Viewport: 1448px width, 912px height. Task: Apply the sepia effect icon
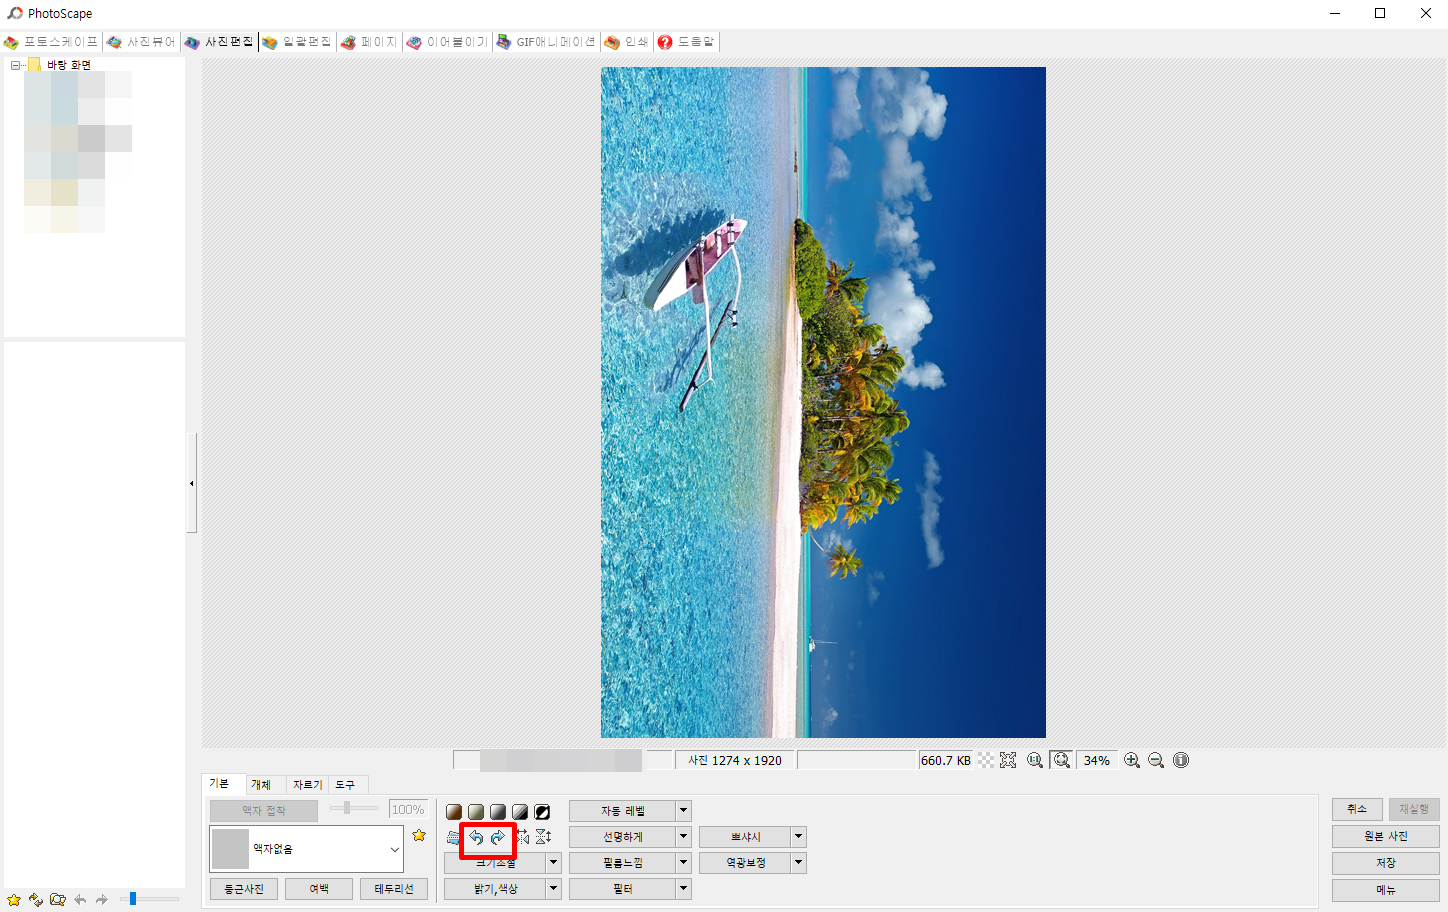[454, 812]
